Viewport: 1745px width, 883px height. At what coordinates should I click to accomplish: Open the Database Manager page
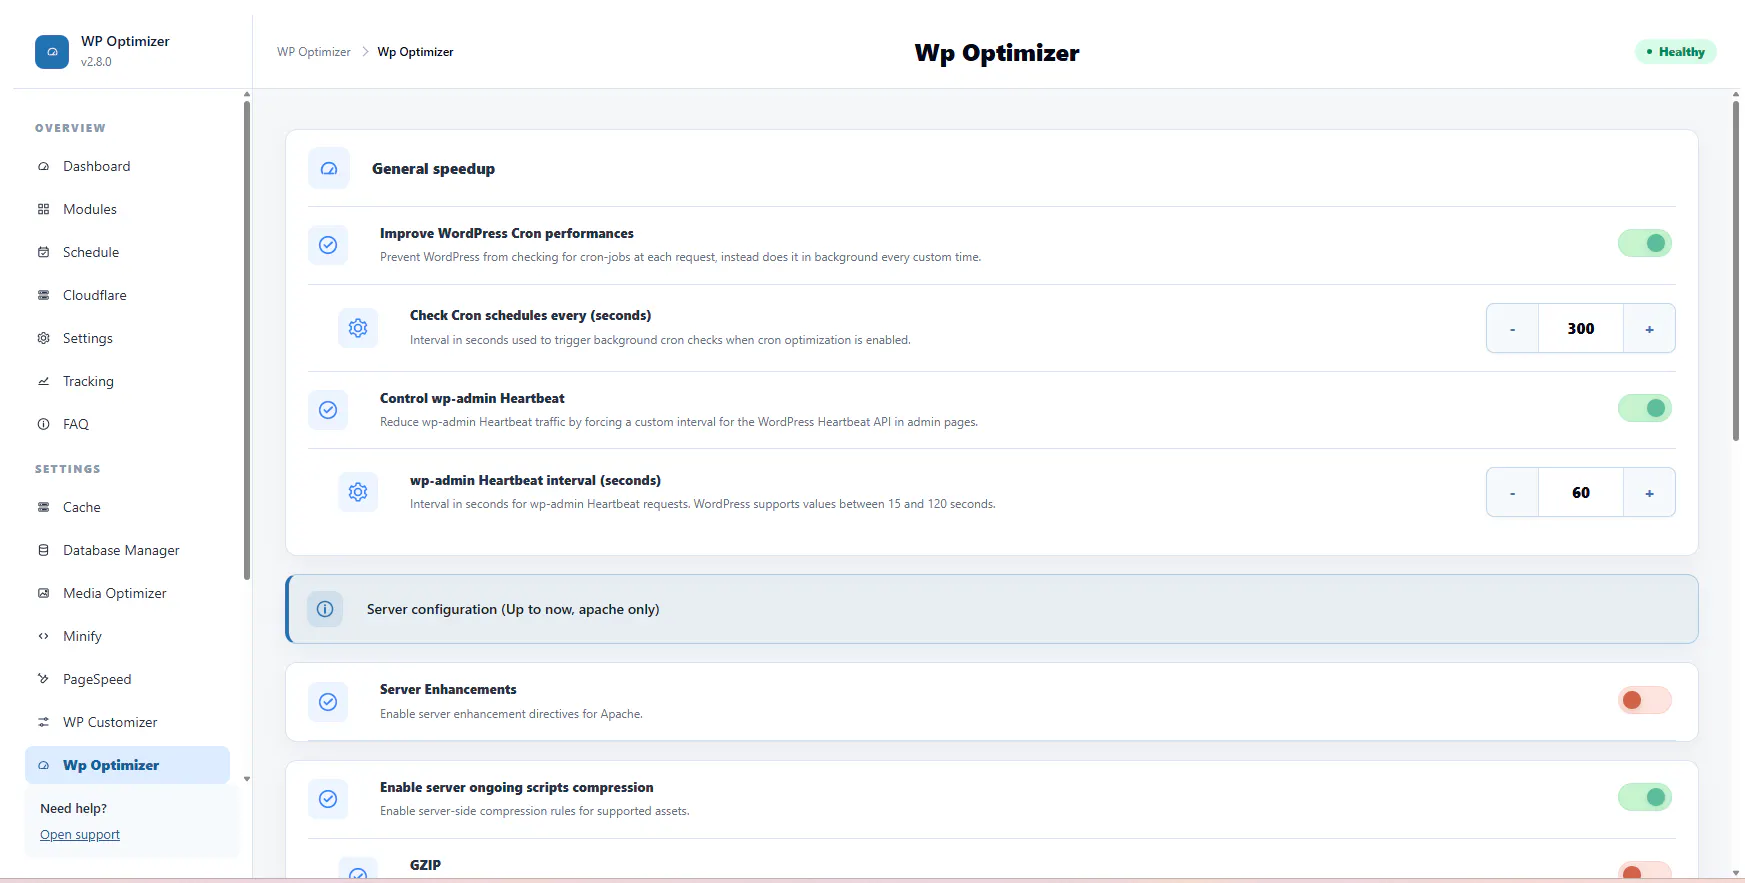[127, 551]
